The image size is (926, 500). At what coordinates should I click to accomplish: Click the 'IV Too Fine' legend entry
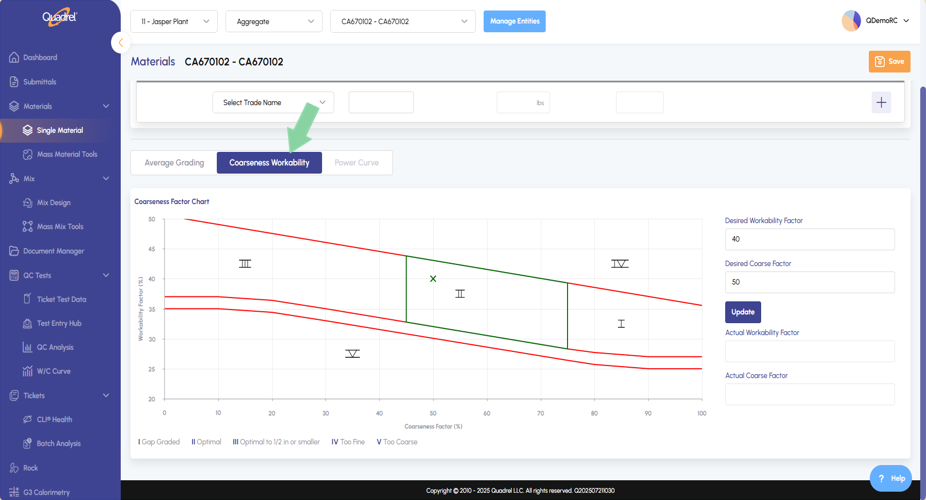(348, 442)
